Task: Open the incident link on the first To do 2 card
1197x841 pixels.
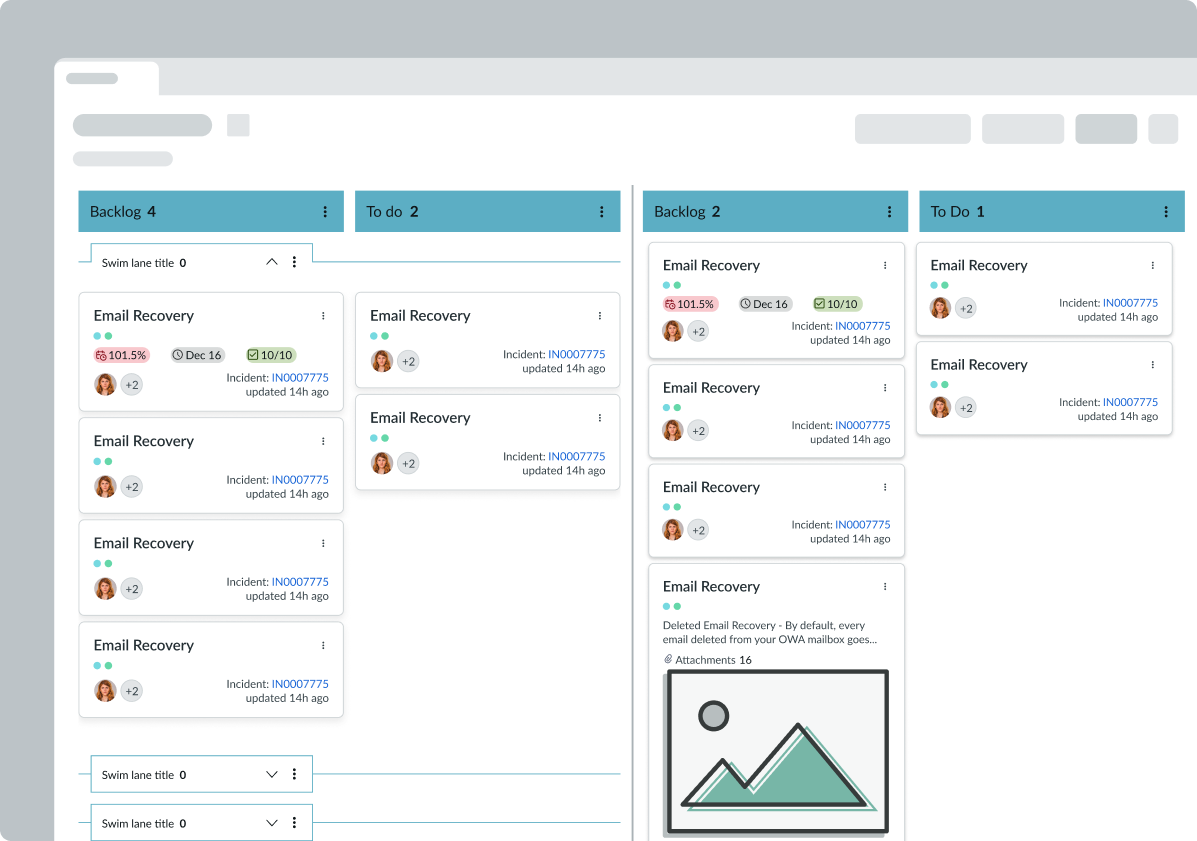Action: click(576, 354)
